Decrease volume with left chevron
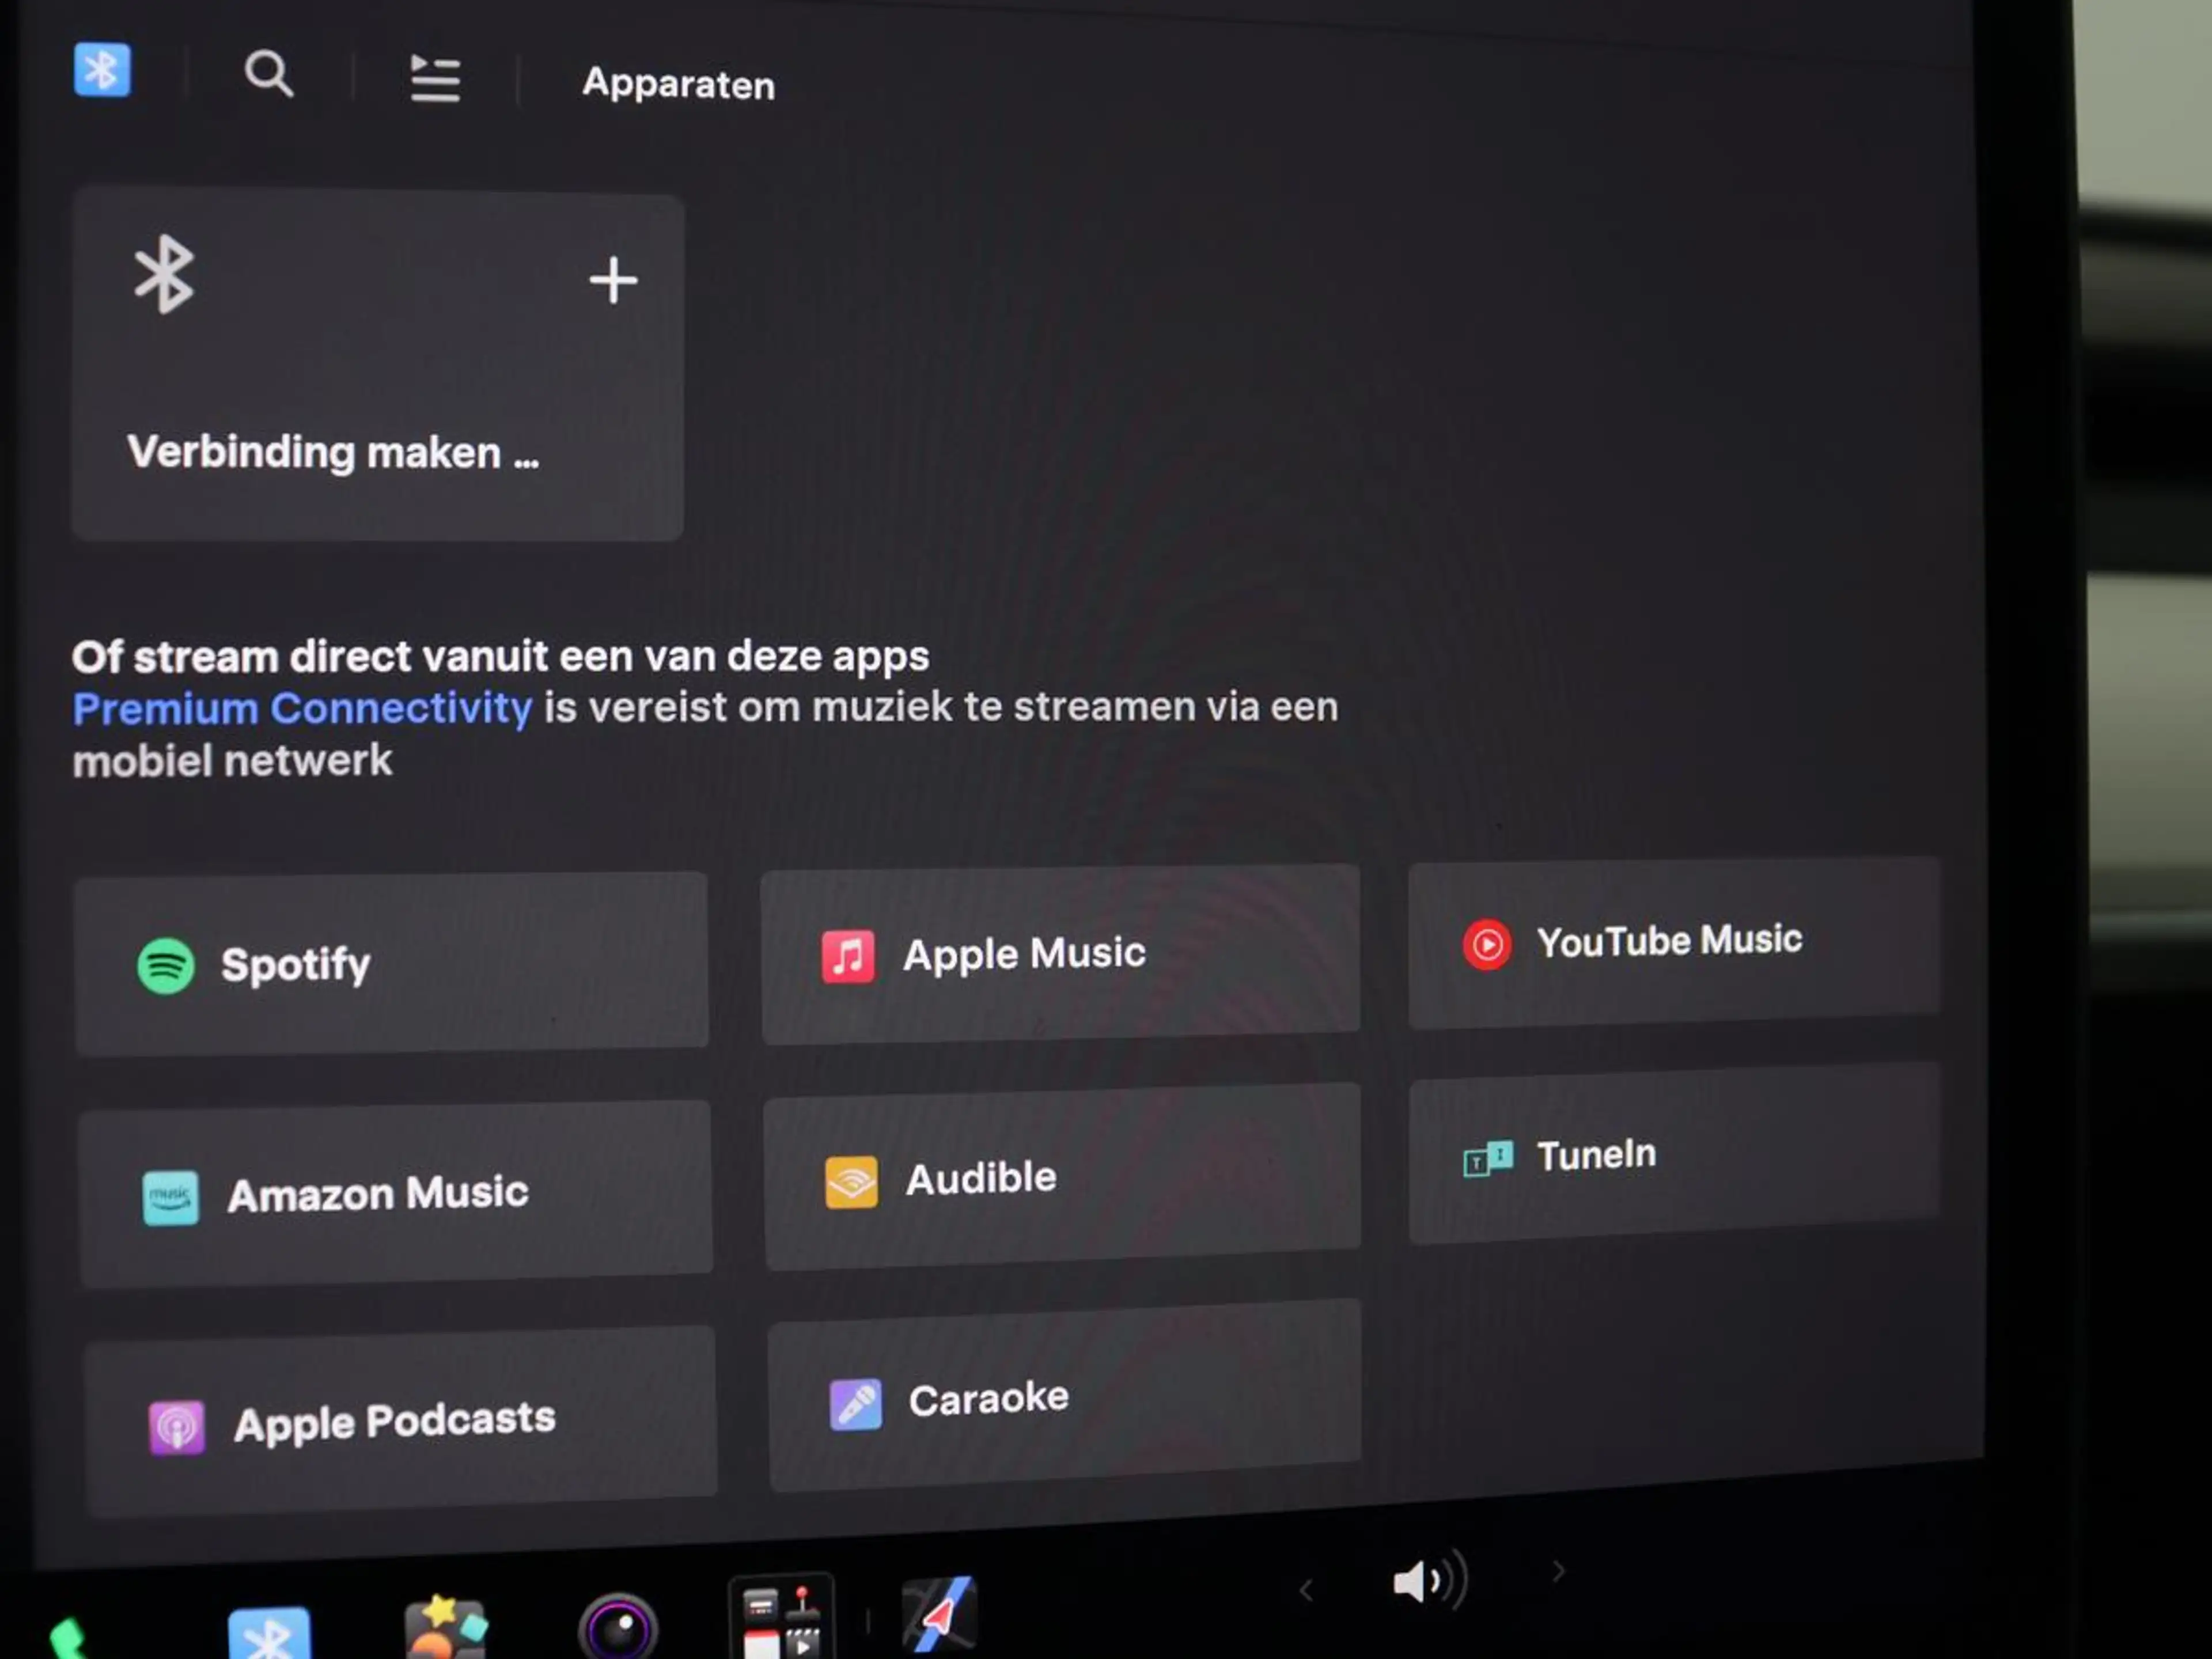Image resolution: width=2212 pixels, height=1659 pixels. (x=1306, y=1590)
